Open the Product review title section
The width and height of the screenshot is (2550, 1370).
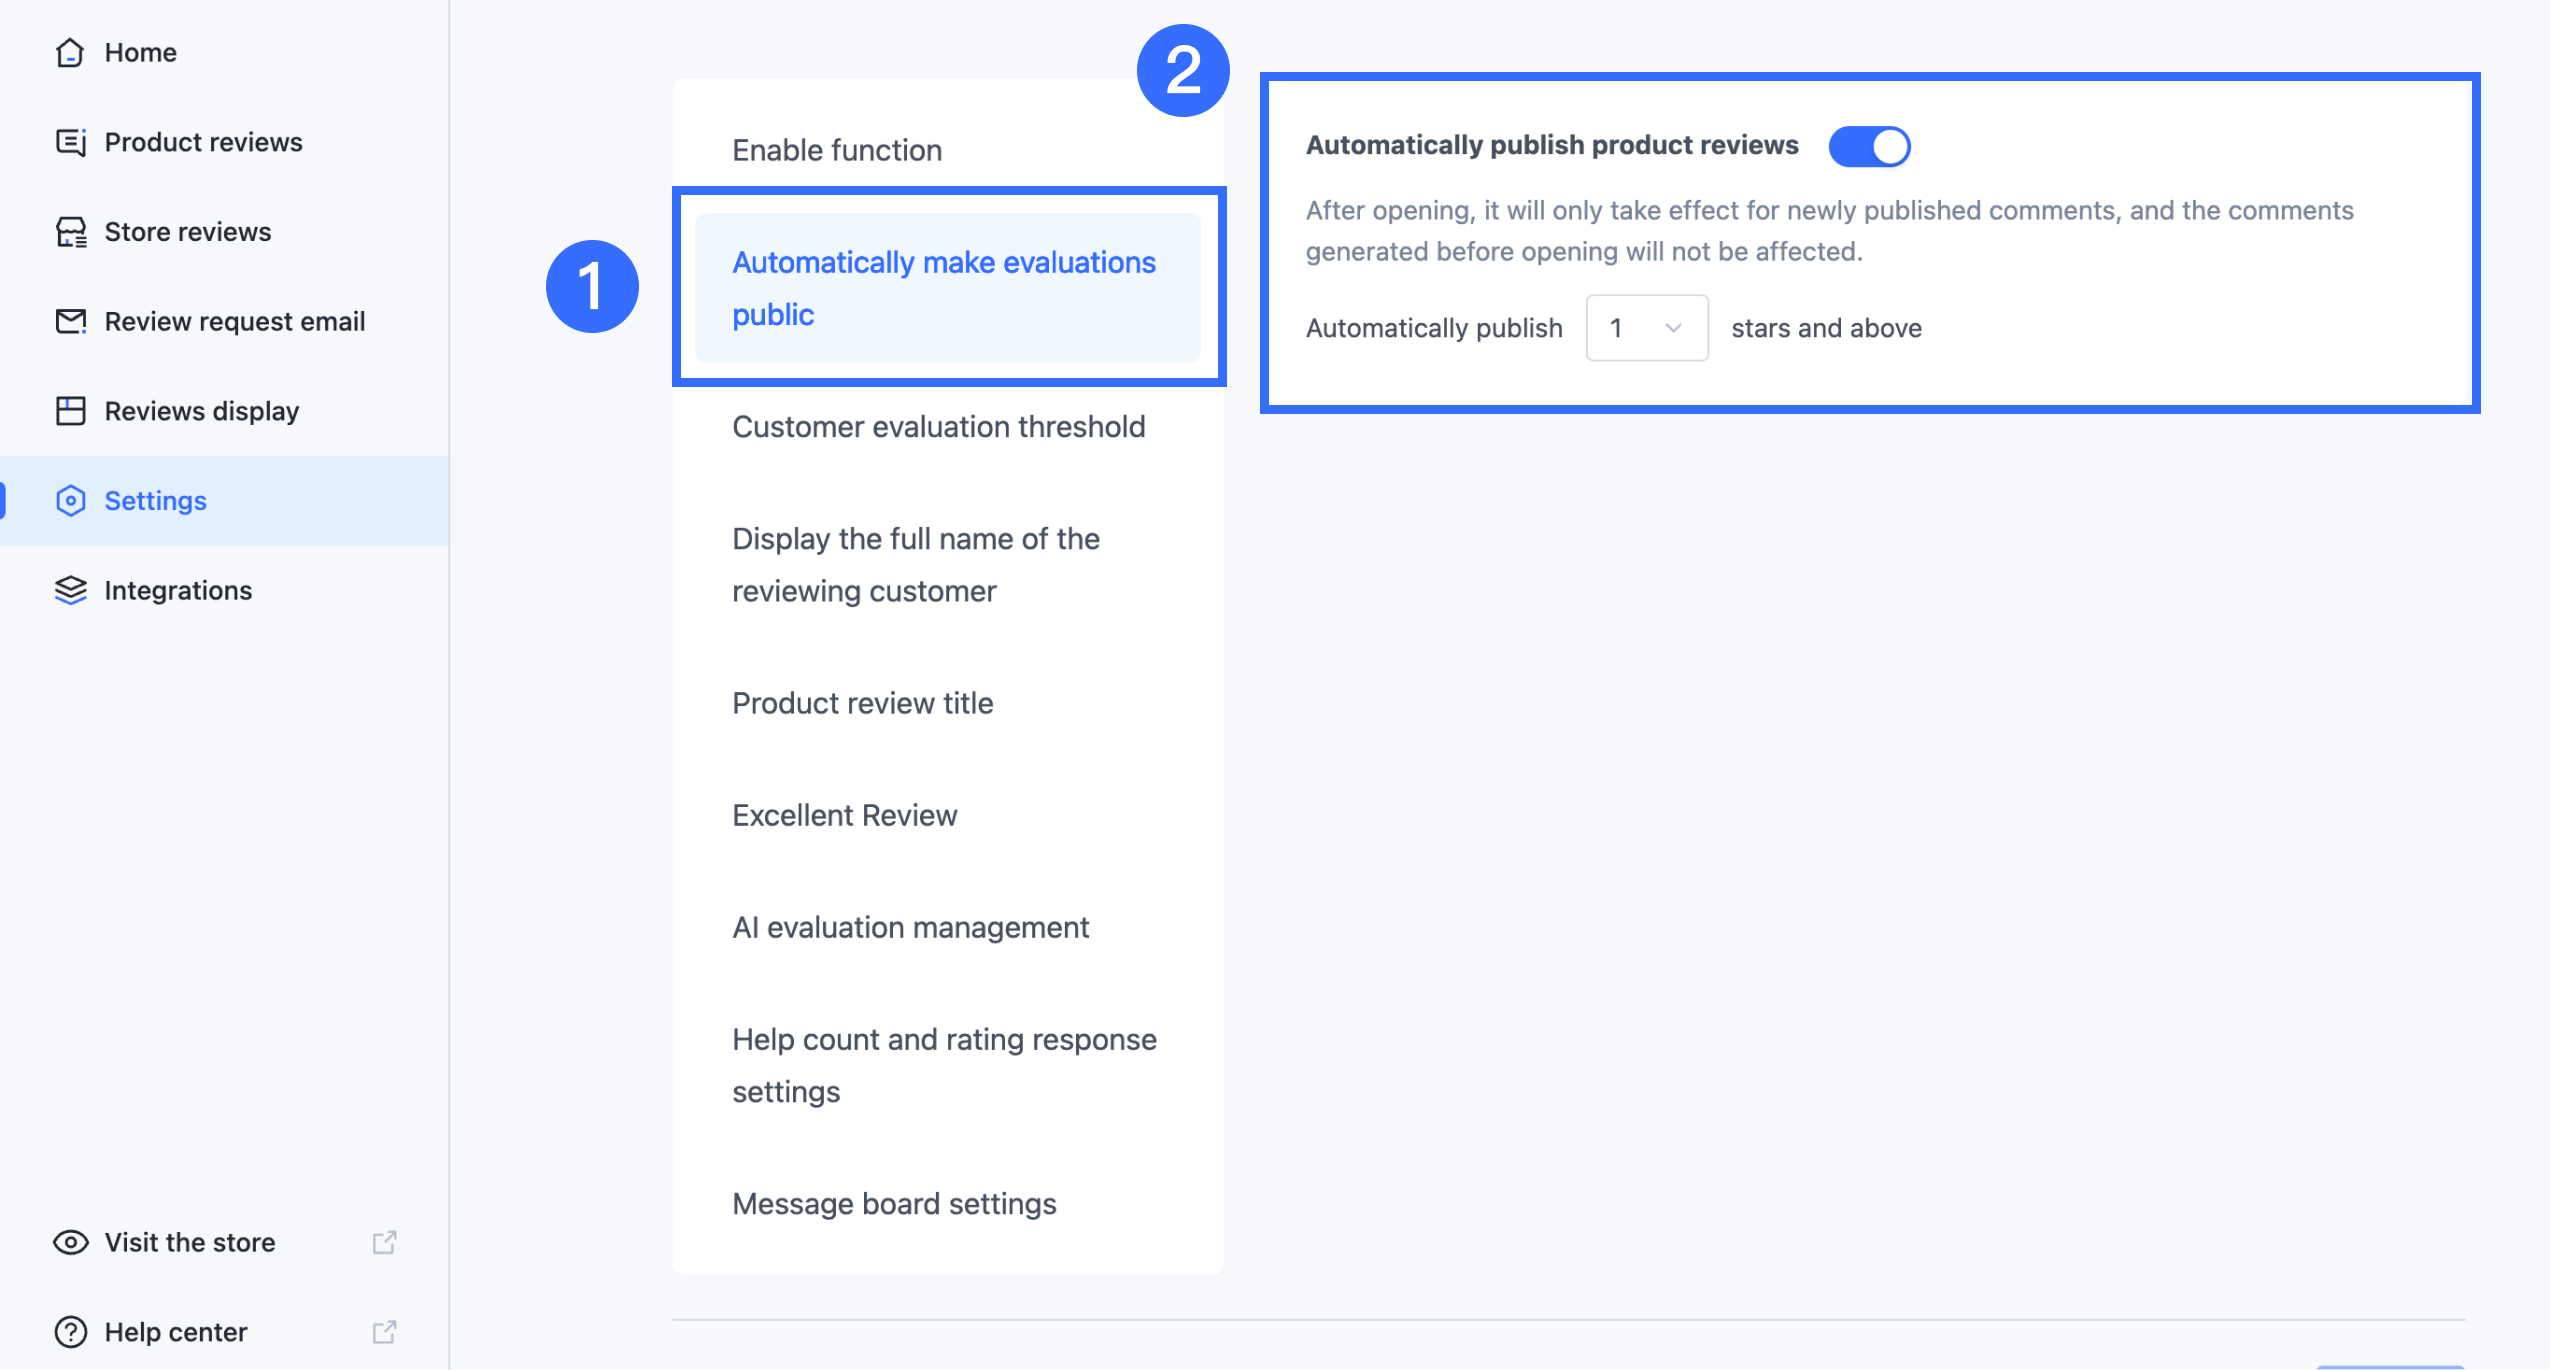coord(862,703)
